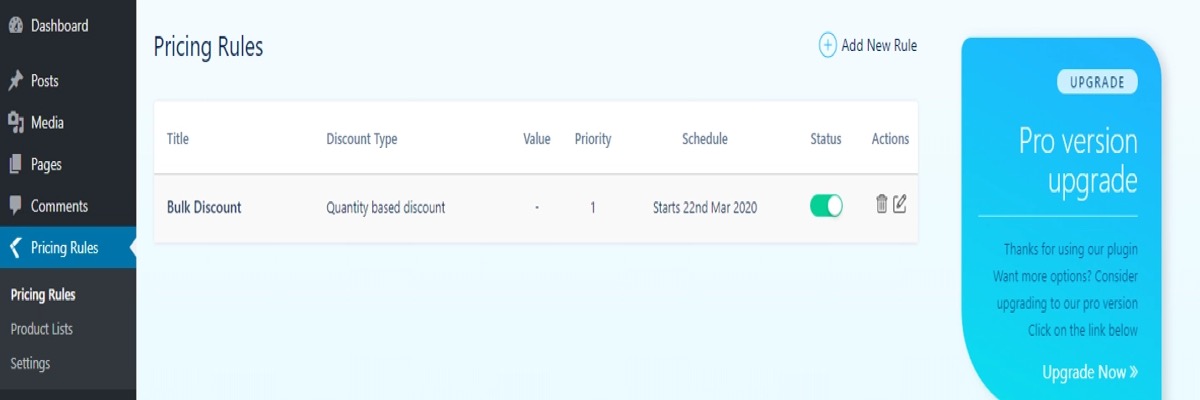Click the Dashboard gauge icon

tap(15, 26)
